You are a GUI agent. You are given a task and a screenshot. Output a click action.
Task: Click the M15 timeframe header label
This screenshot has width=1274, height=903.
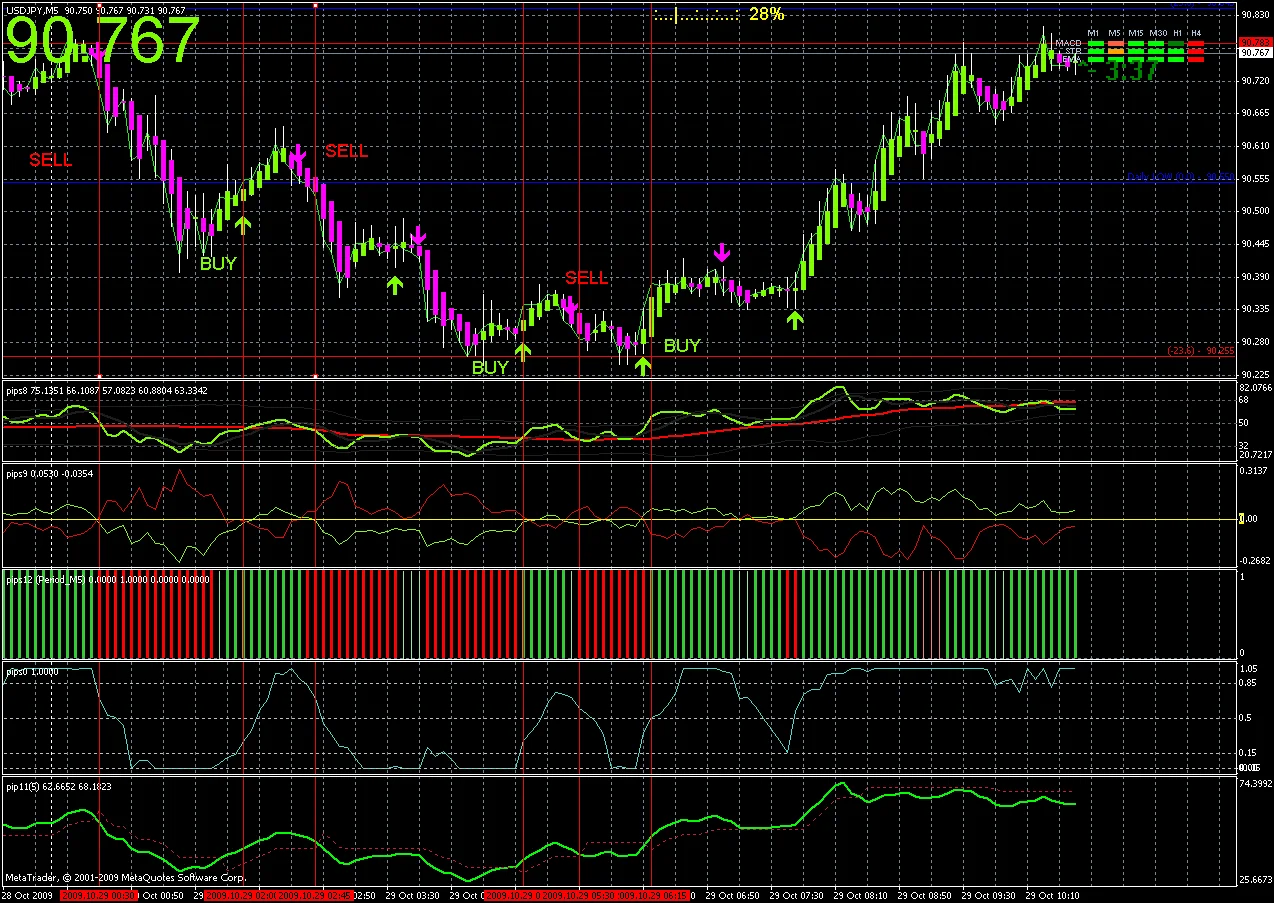(1136, 33)
